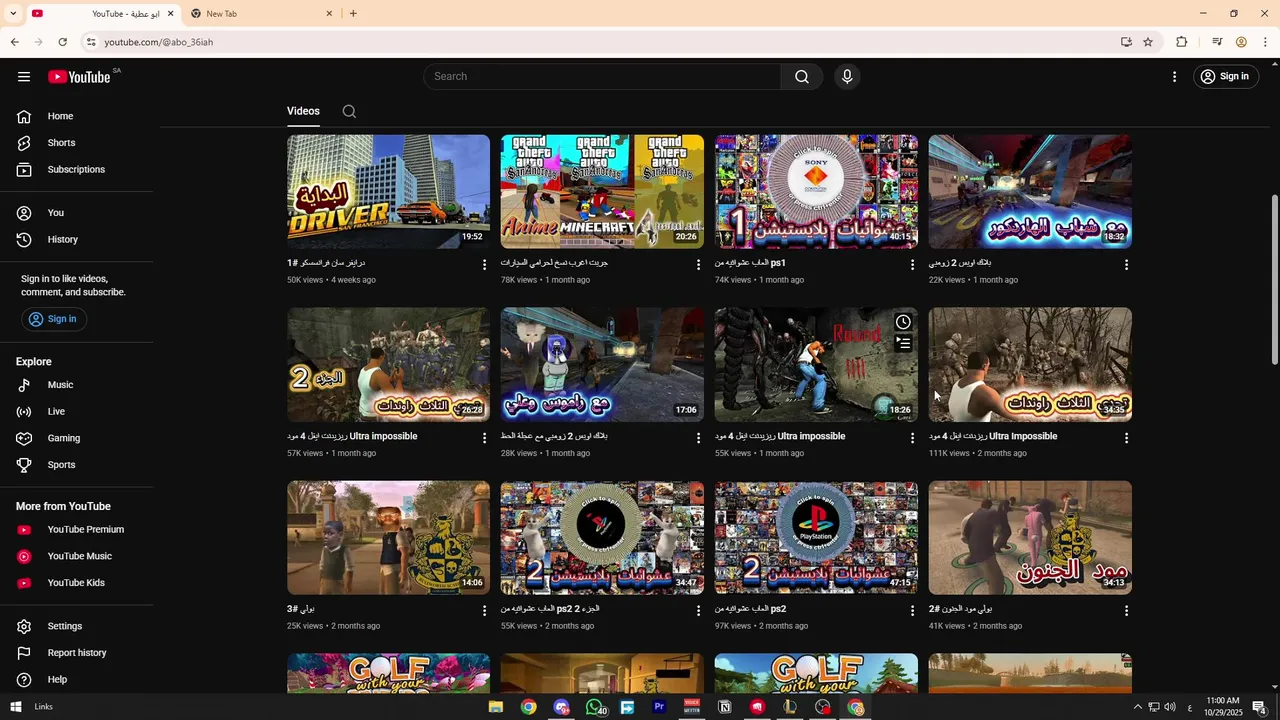This screenshot has width=1280, height=720.
Task: Click Sign in button in sidebar
Action: (x=53, y=319)
